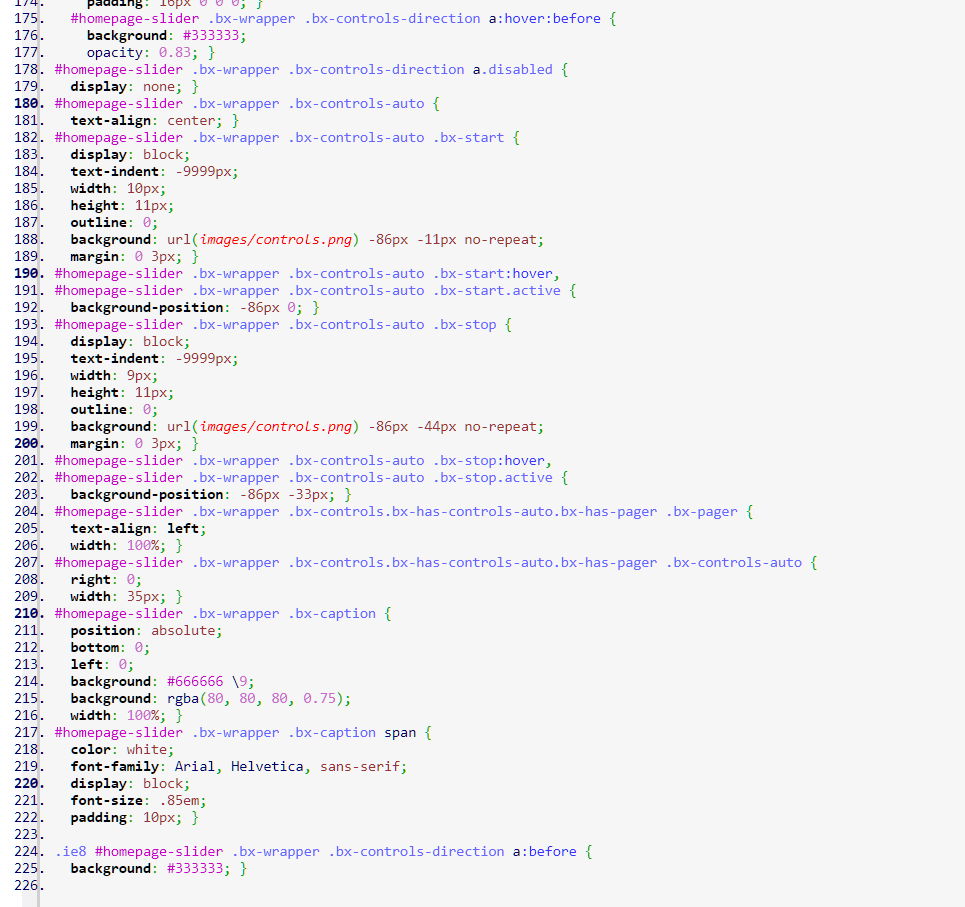This screenshot has height=907, width=965.
Task: Click the line number 190
Action: pyautogui.click(x=29, y=273)
